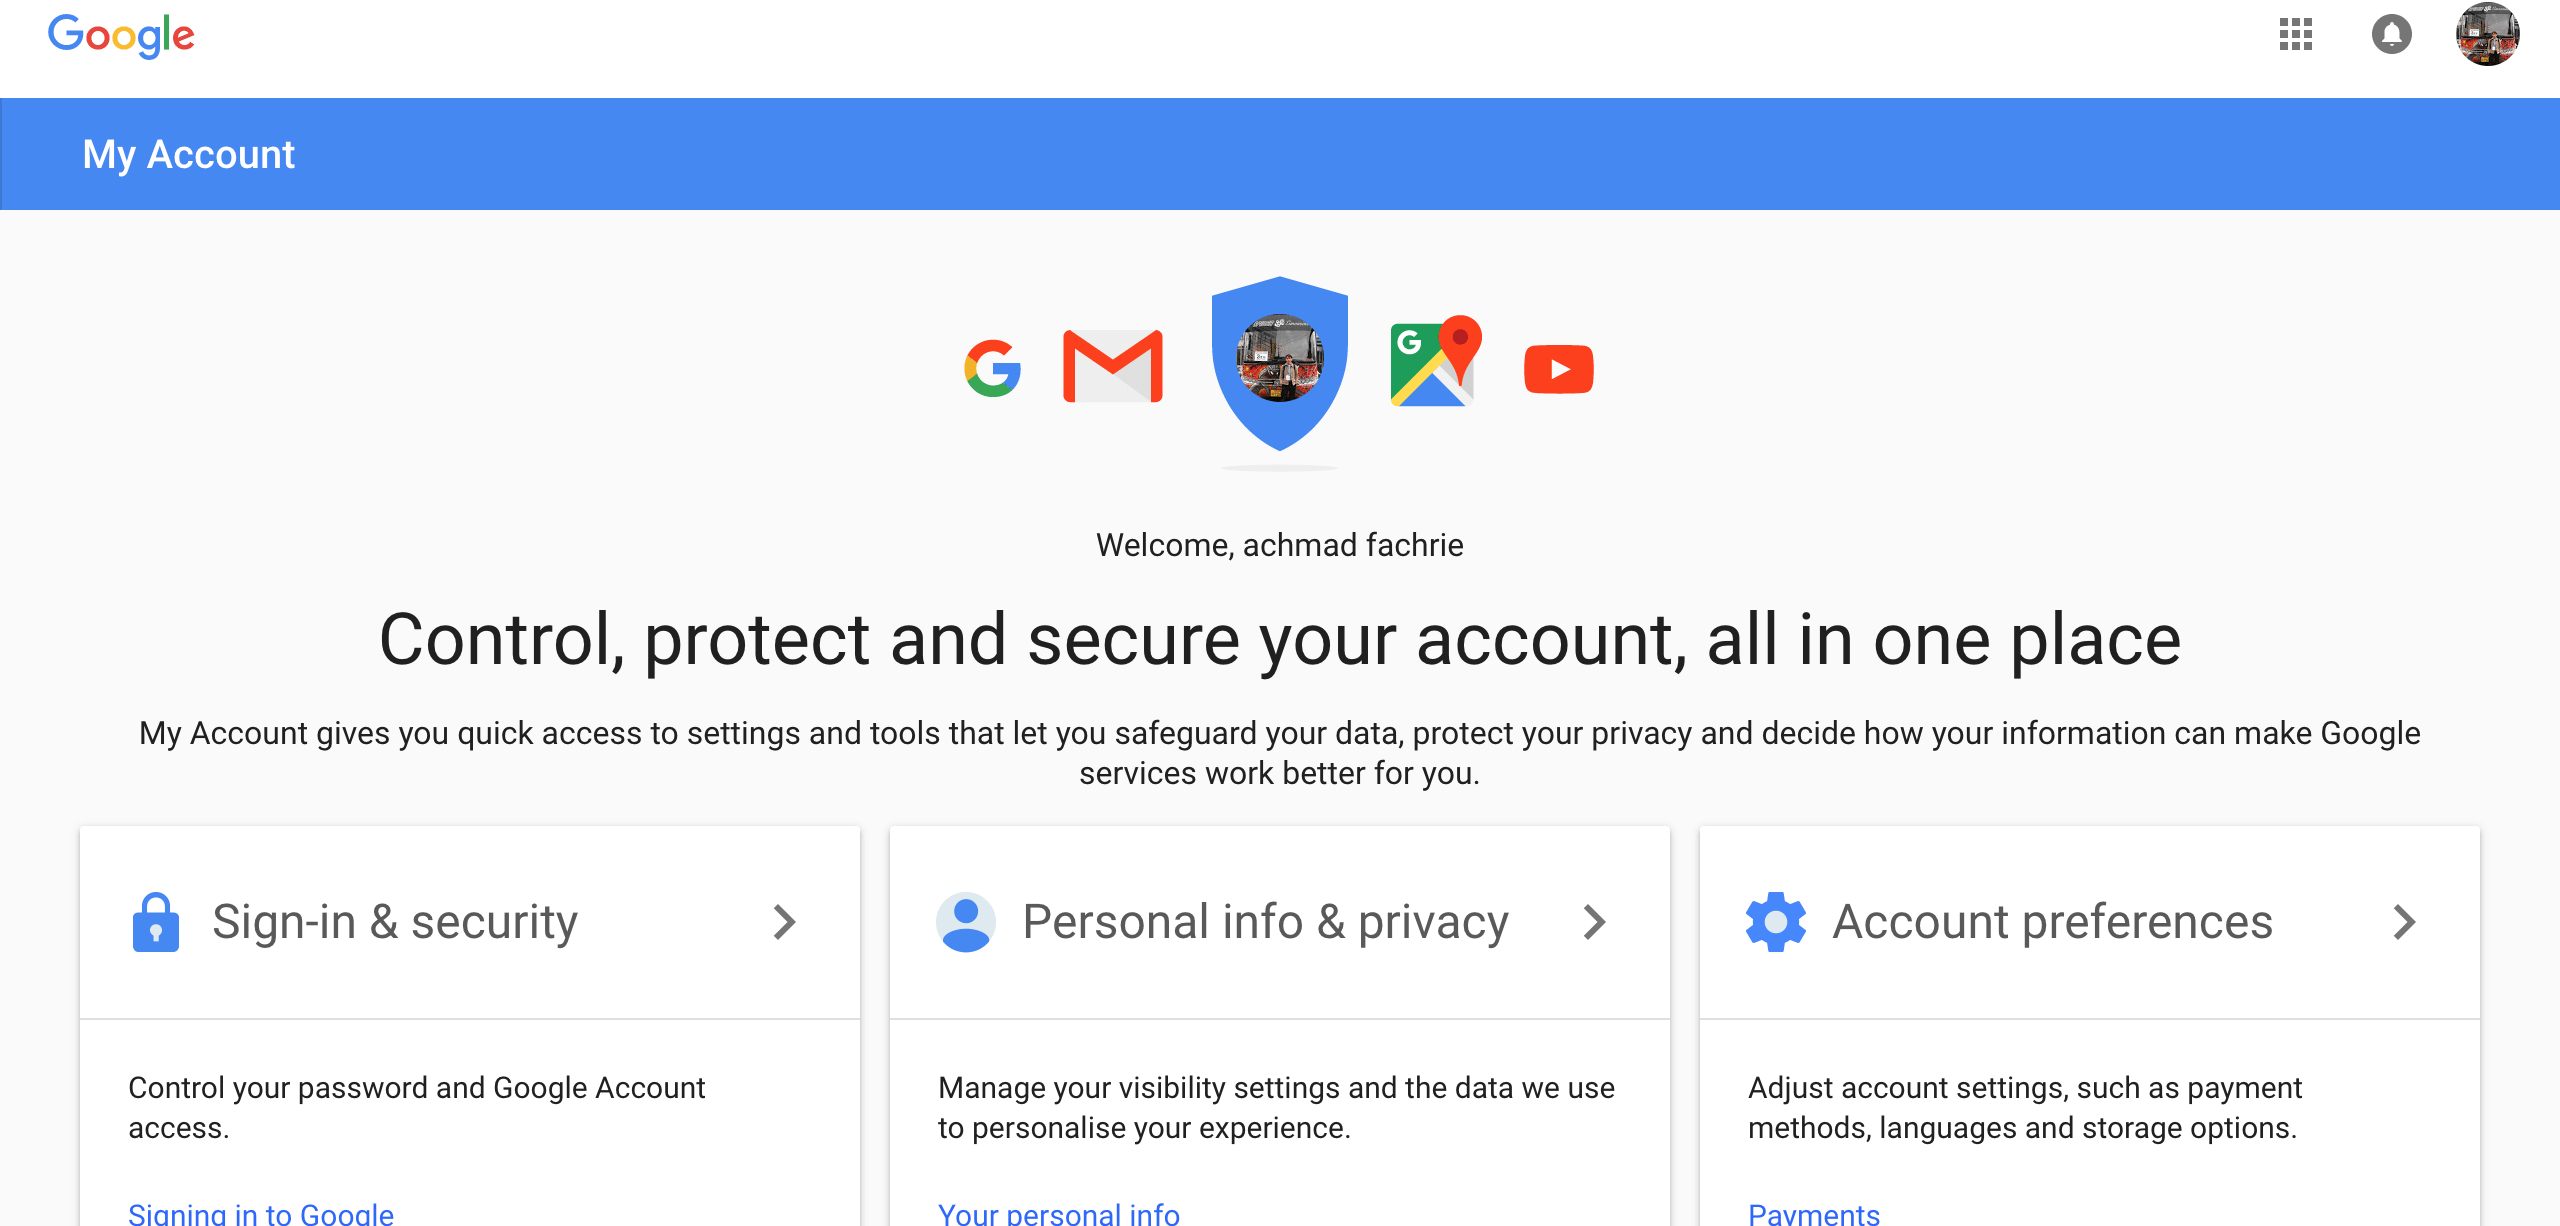The height and width of the screenshot is (1226, 2560).
Task: Open the Payments link
Action: click(1814, 1213)
